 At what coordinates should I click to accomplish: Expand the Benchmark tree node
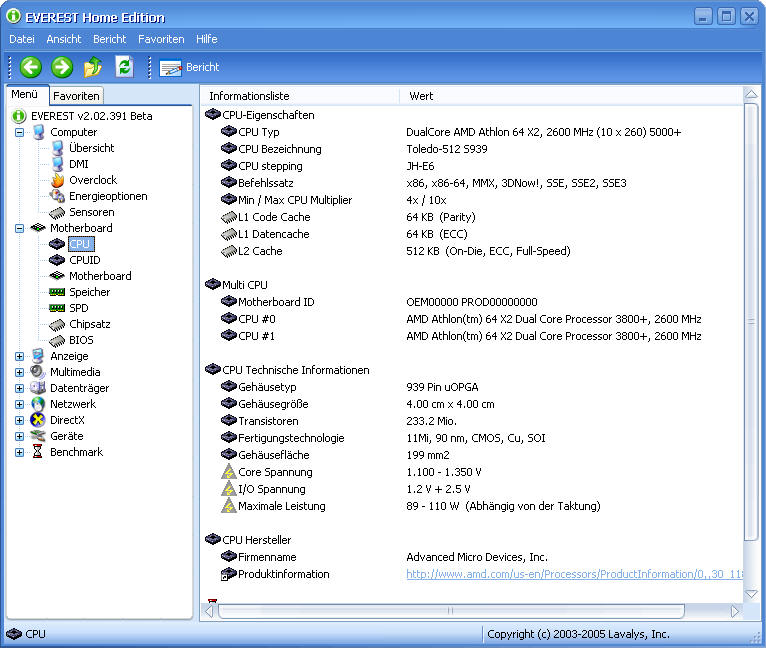[x=20, y=453]
